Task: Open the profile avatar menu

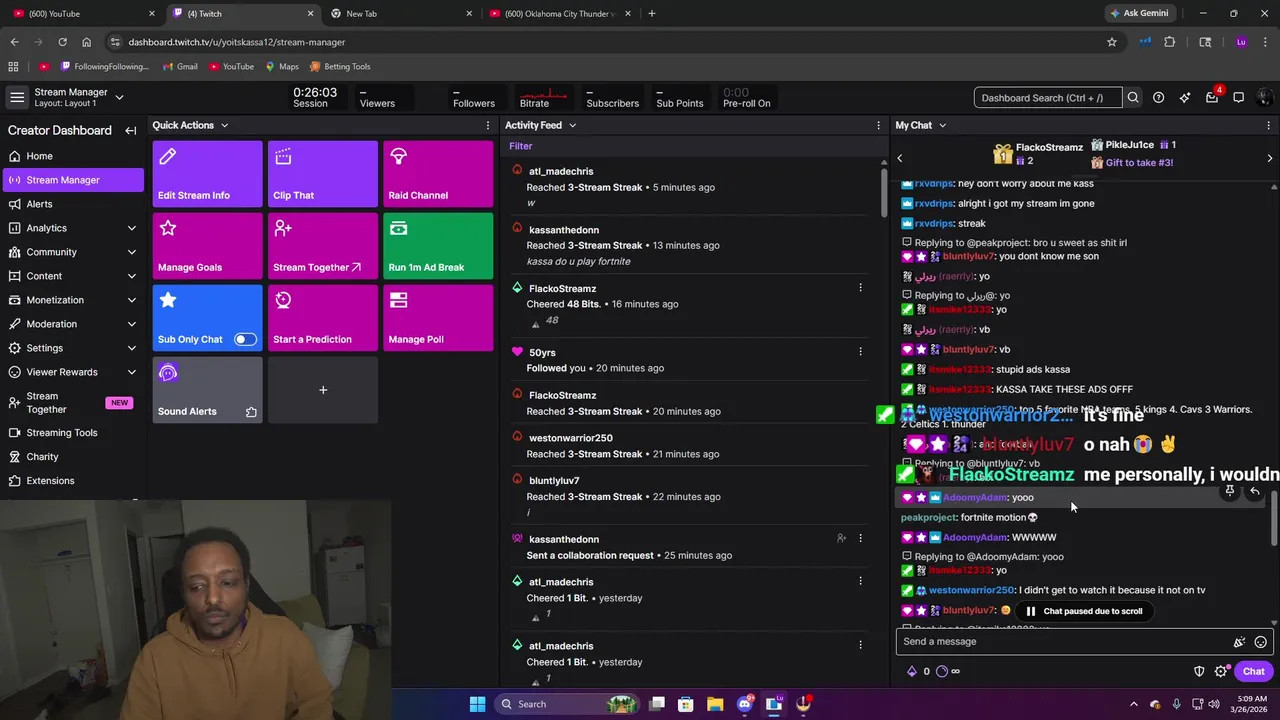Action: 1264,98
